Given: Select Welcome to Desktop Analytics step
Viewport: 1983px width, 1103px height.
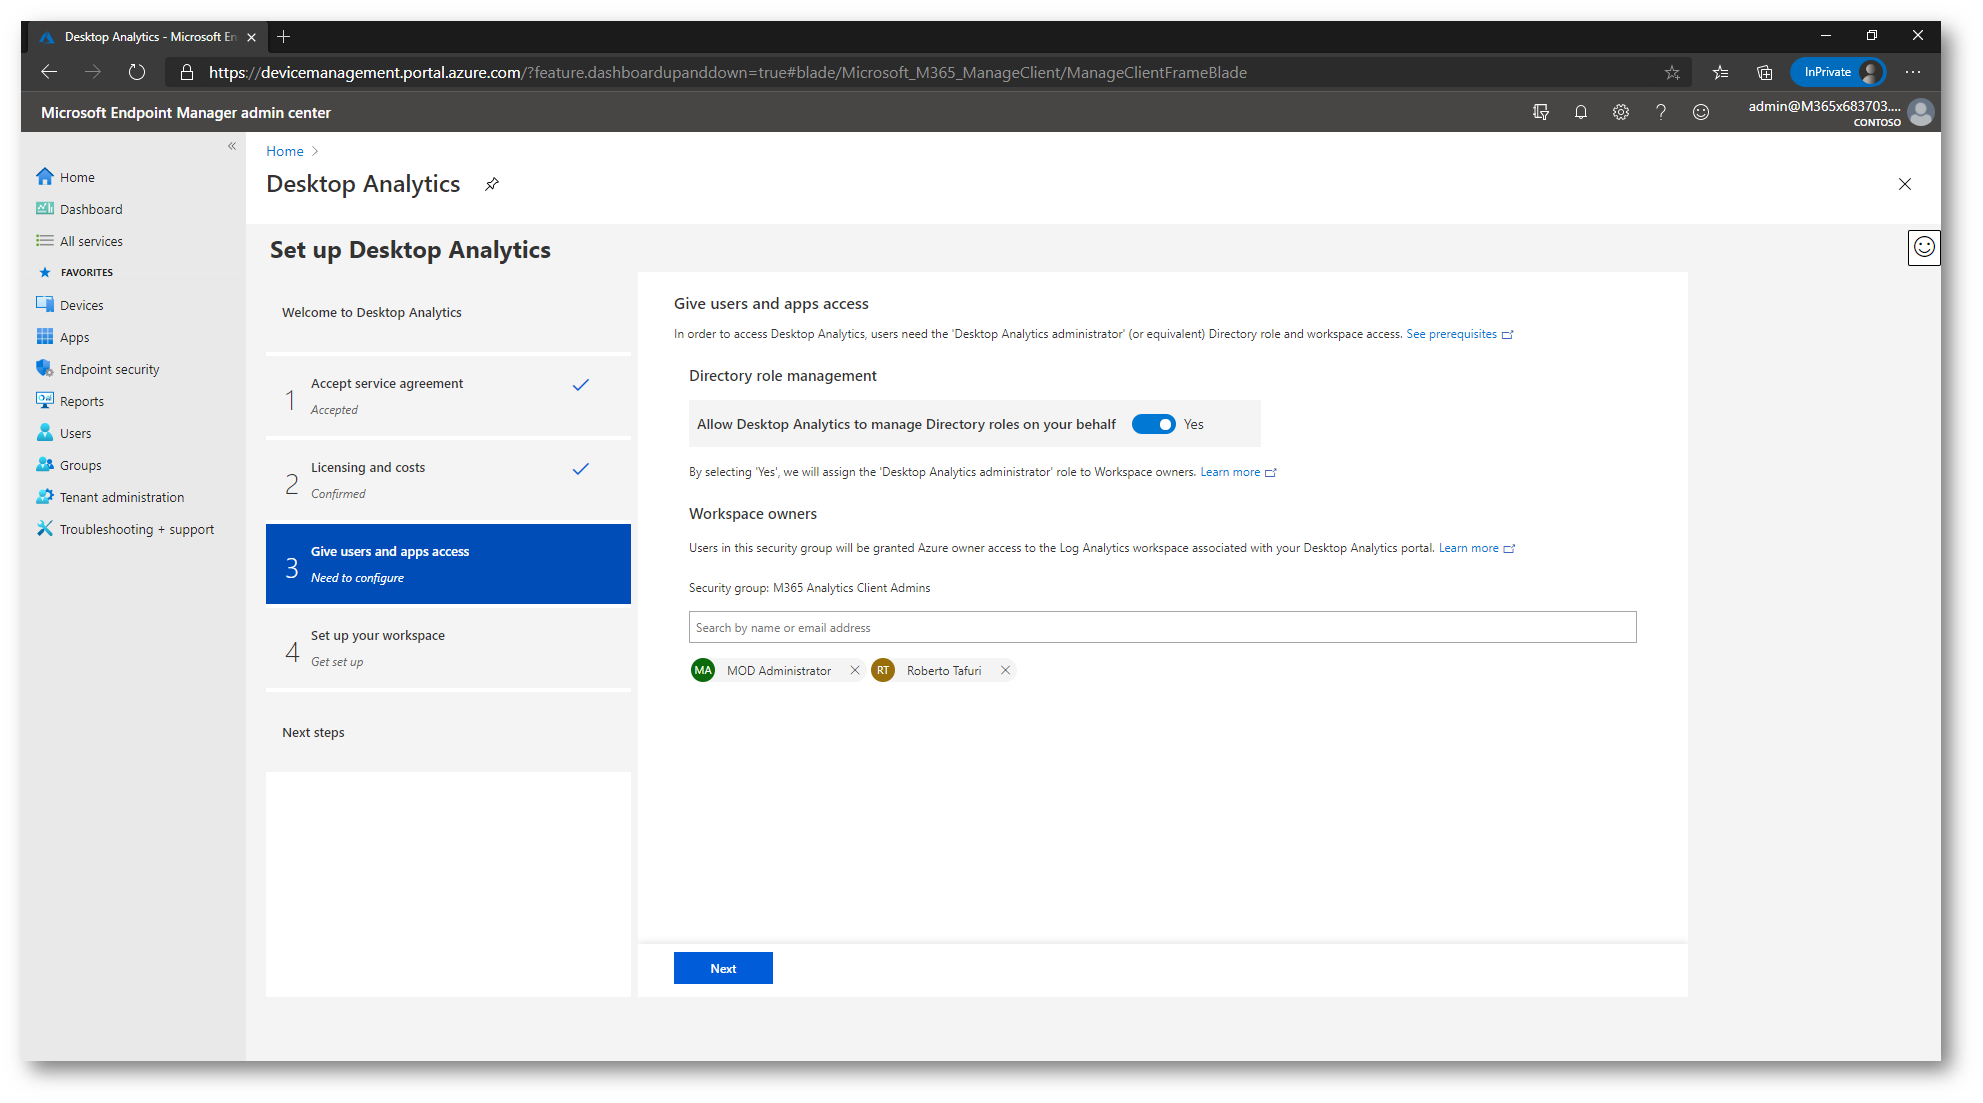Looking at the screenshot, I should coord(448,312).
